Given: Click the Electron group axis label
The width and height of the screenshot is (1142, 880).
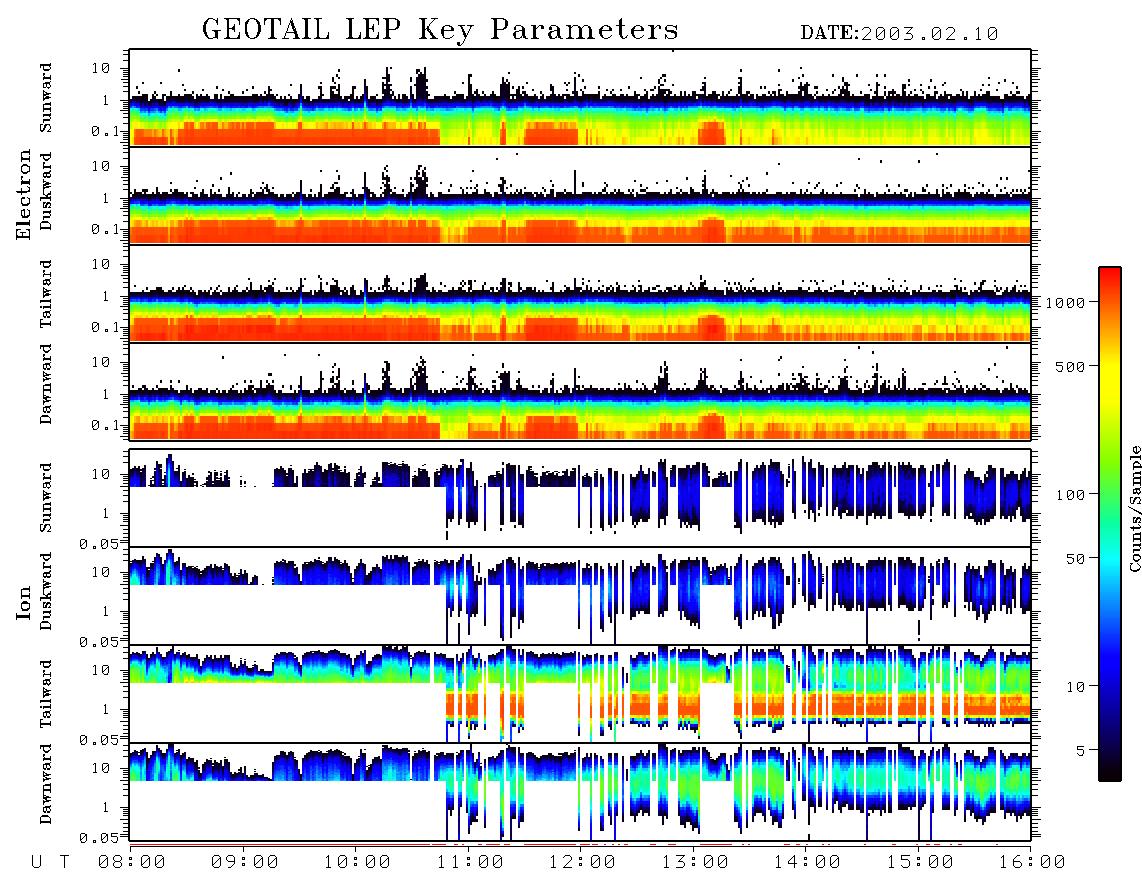Looking at the screenshot, I should (24, 195).
